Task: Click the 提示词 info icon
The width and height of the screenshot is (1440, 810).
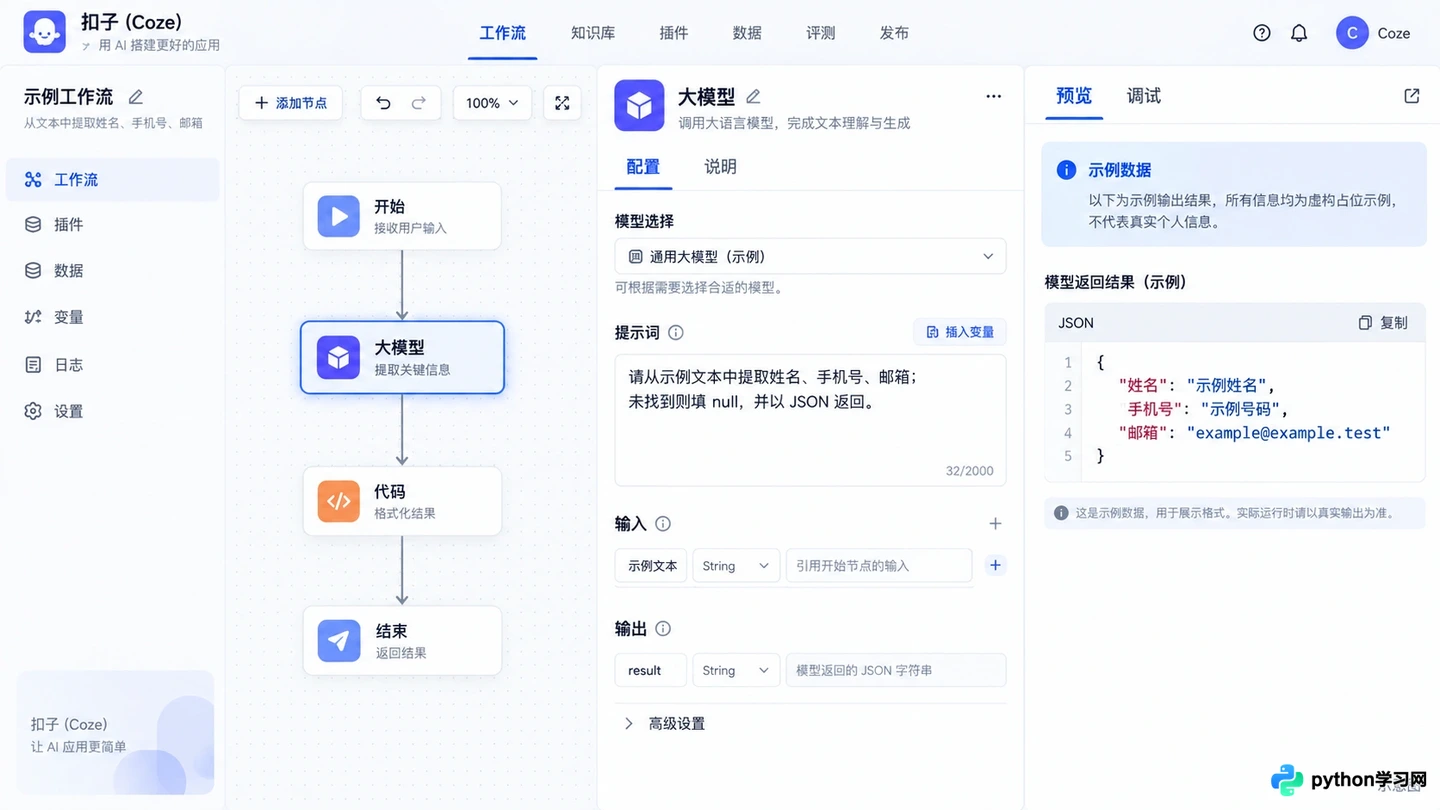Action: click(x=676, y=332)
